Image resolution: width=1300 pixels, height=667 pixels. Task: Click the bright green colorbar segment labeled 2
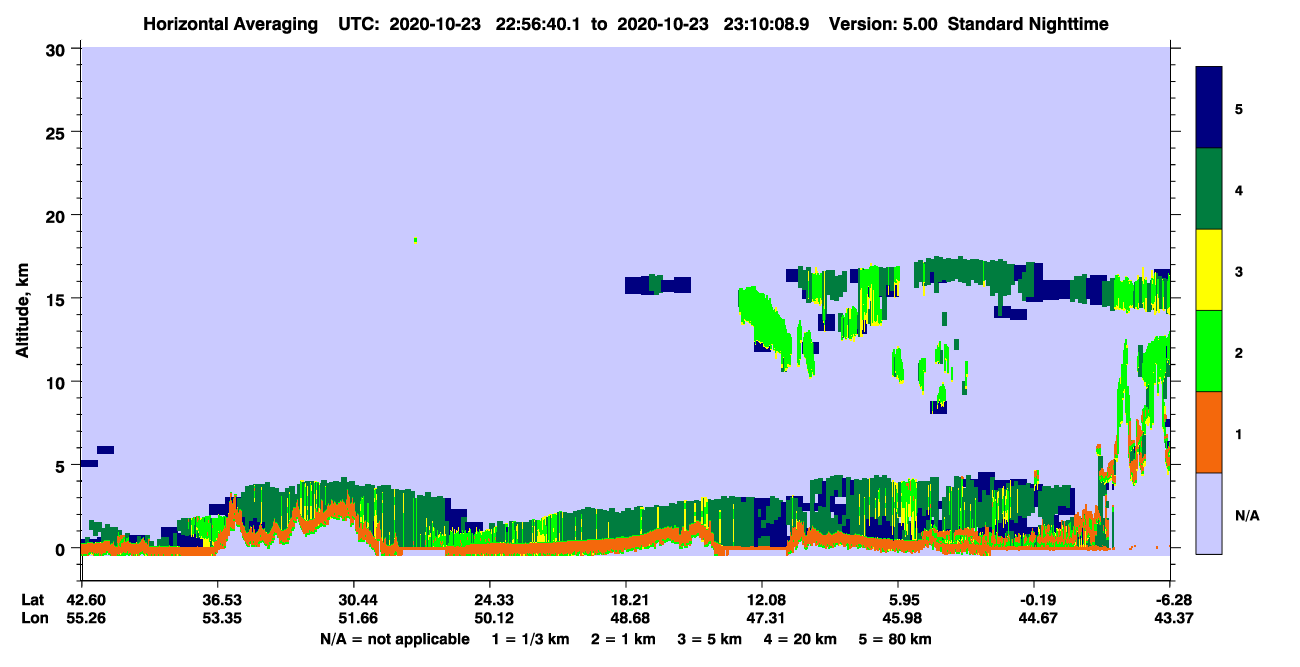[1209, 351]
